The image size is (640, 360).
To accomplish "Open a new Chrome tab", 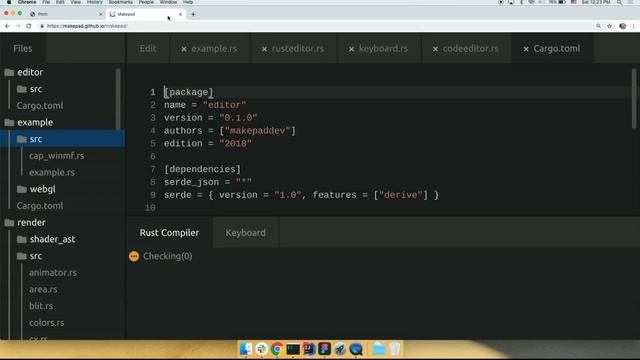I will tap(193, 14).
